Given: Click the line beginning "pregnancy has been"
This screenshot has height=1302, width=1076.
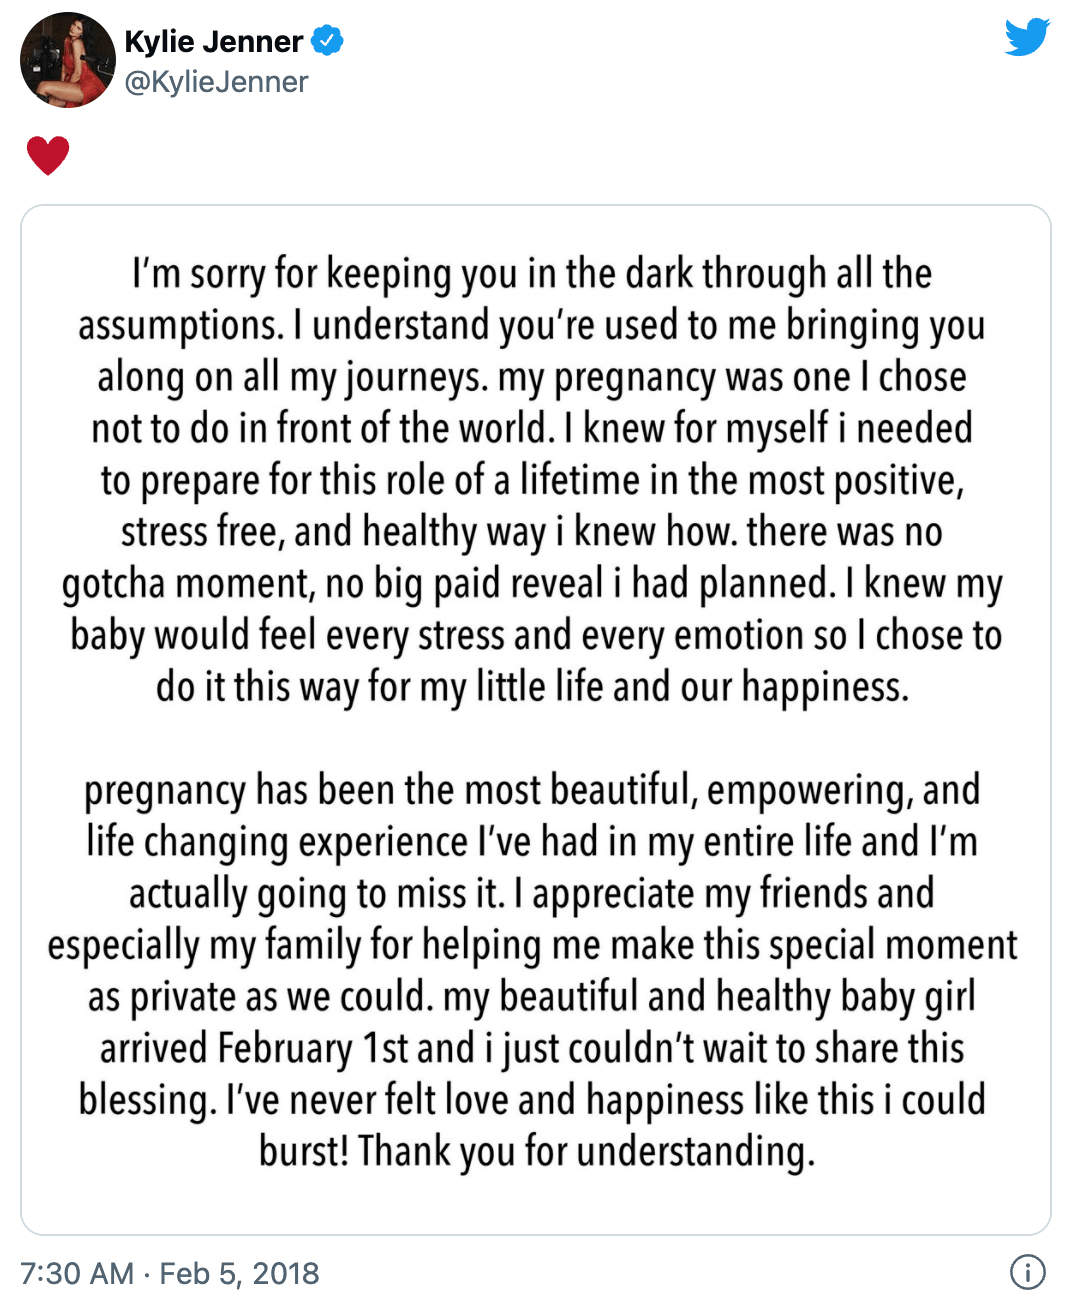Looking at the screenshot, I should coord(532,790).
